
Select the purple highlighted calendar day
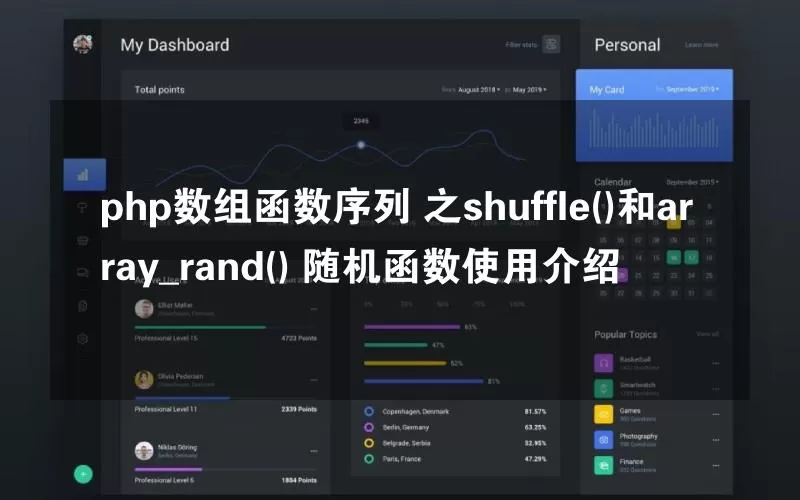click(621, 276)
